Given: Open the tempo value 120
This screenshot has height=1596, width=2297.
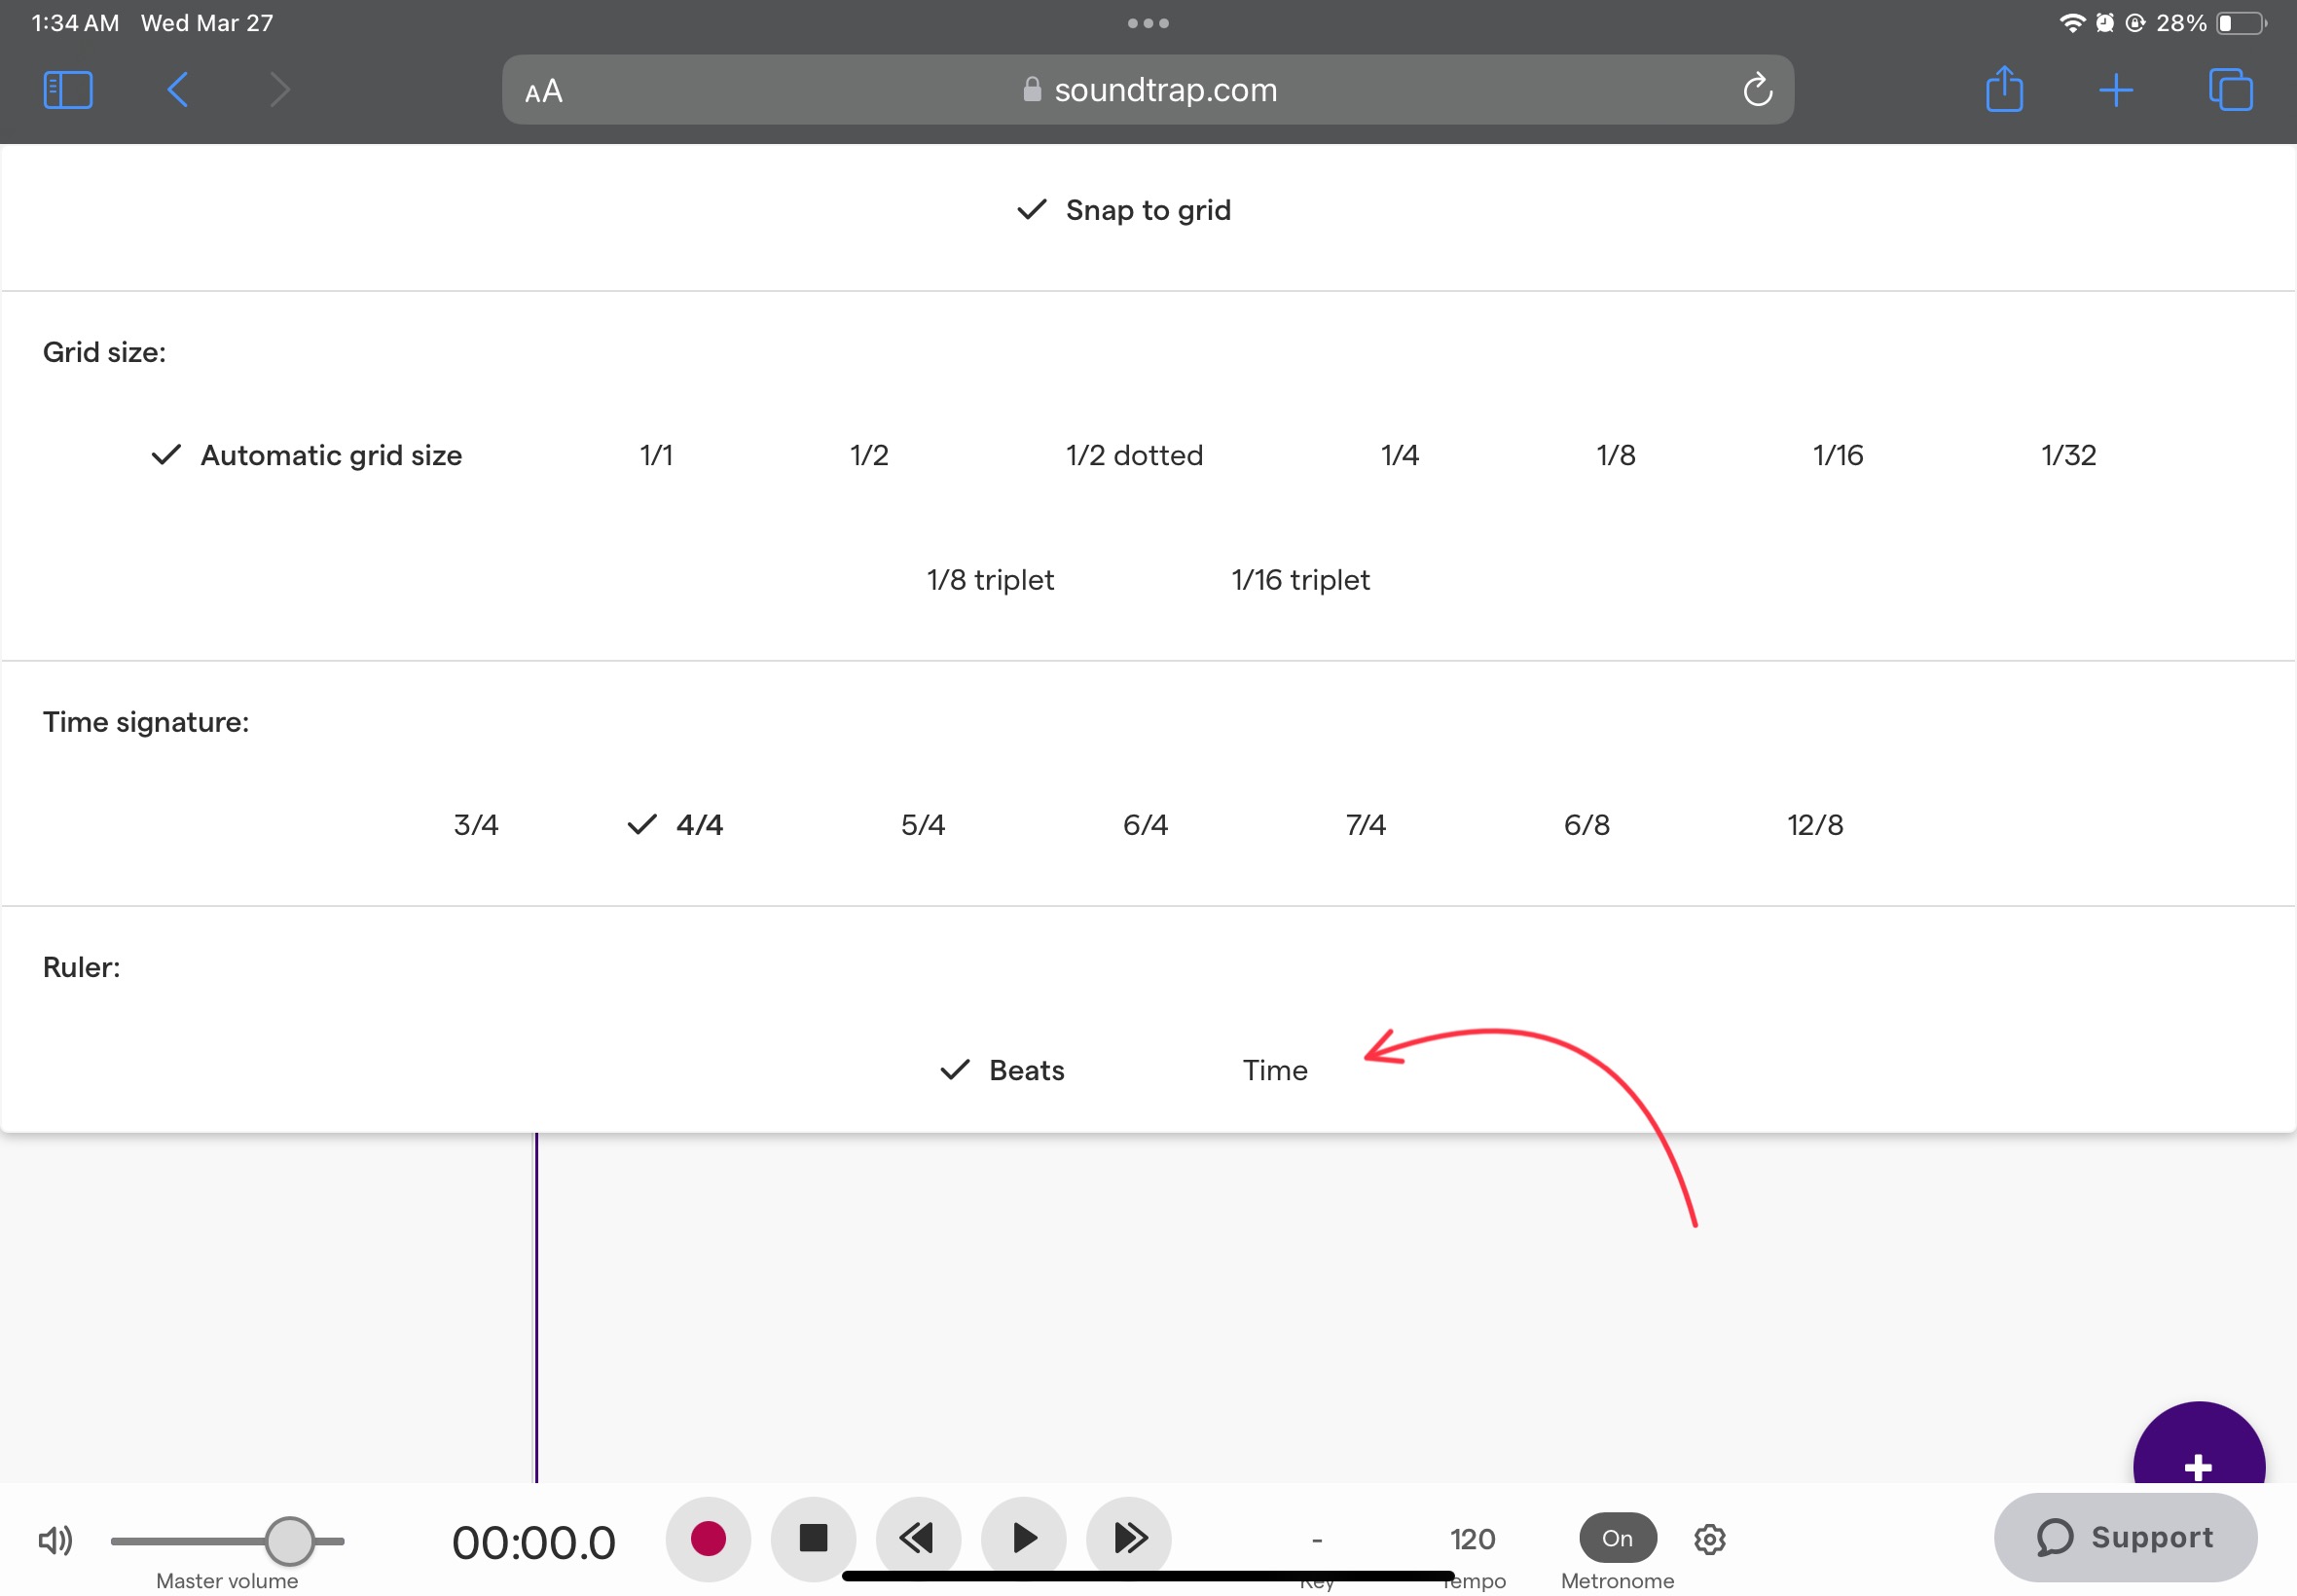Looking at the screenshot, I should coord(1472,1539).
